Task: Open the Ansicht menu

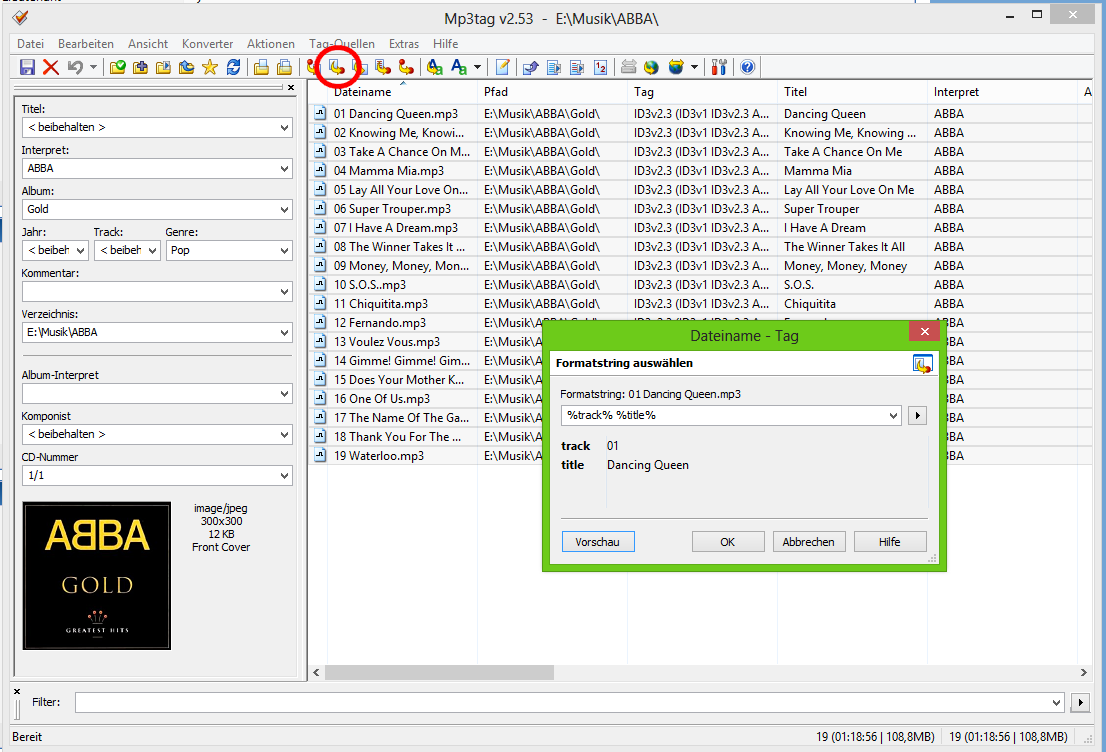Action: point(148,44)
